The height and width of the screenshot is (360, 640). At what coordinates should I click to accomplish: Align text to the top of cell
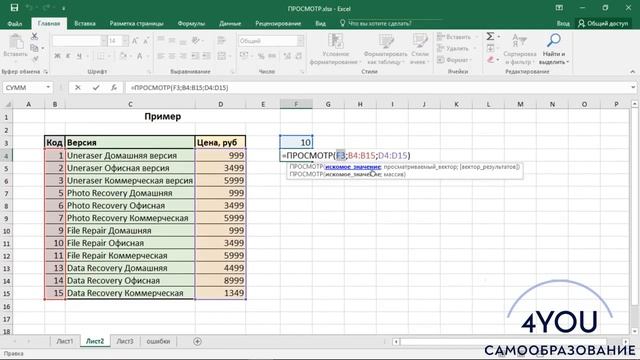161,40
